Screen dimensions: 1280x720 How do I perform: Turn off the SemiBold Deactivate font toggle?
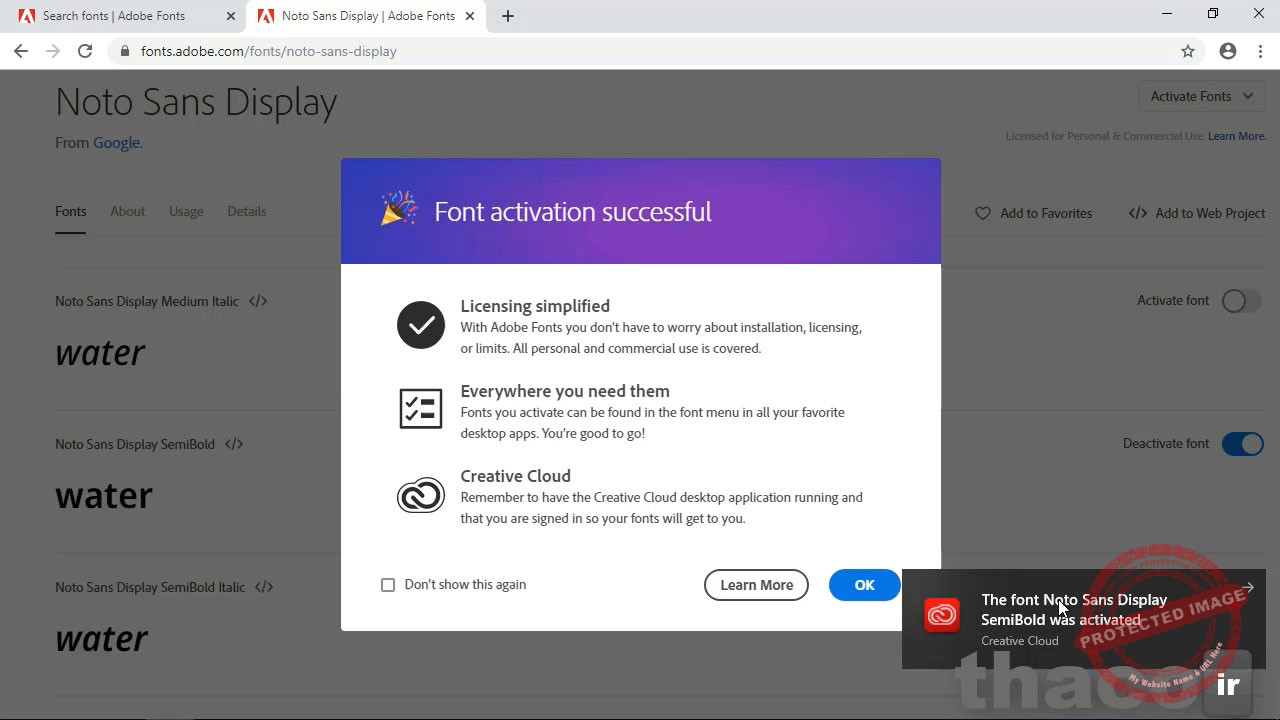1243,444
